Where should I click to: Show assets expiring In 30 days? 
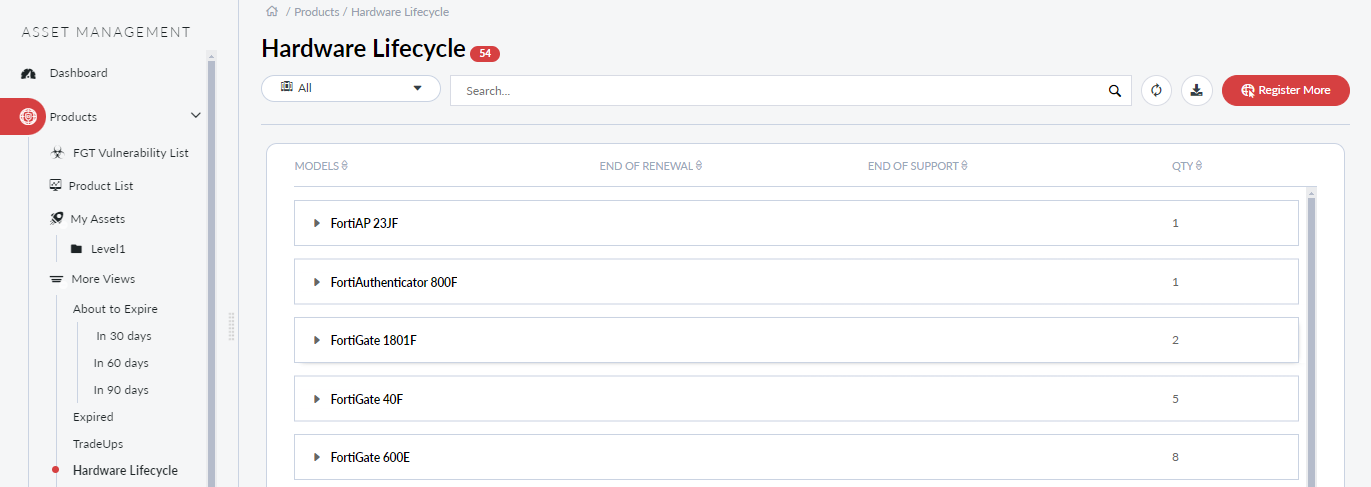coord(124,336)
